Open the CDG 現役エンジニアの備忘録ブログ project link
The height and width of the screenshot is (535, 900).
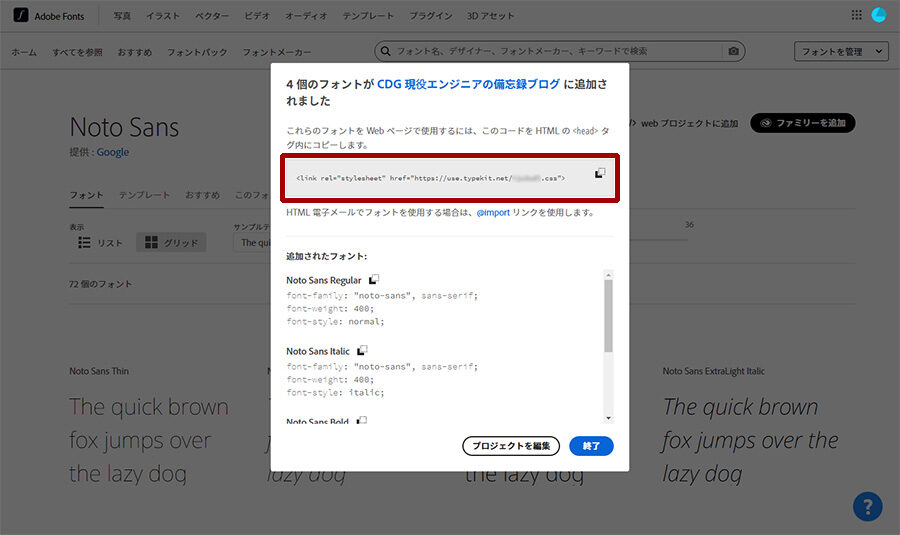(x=468, y=84)
